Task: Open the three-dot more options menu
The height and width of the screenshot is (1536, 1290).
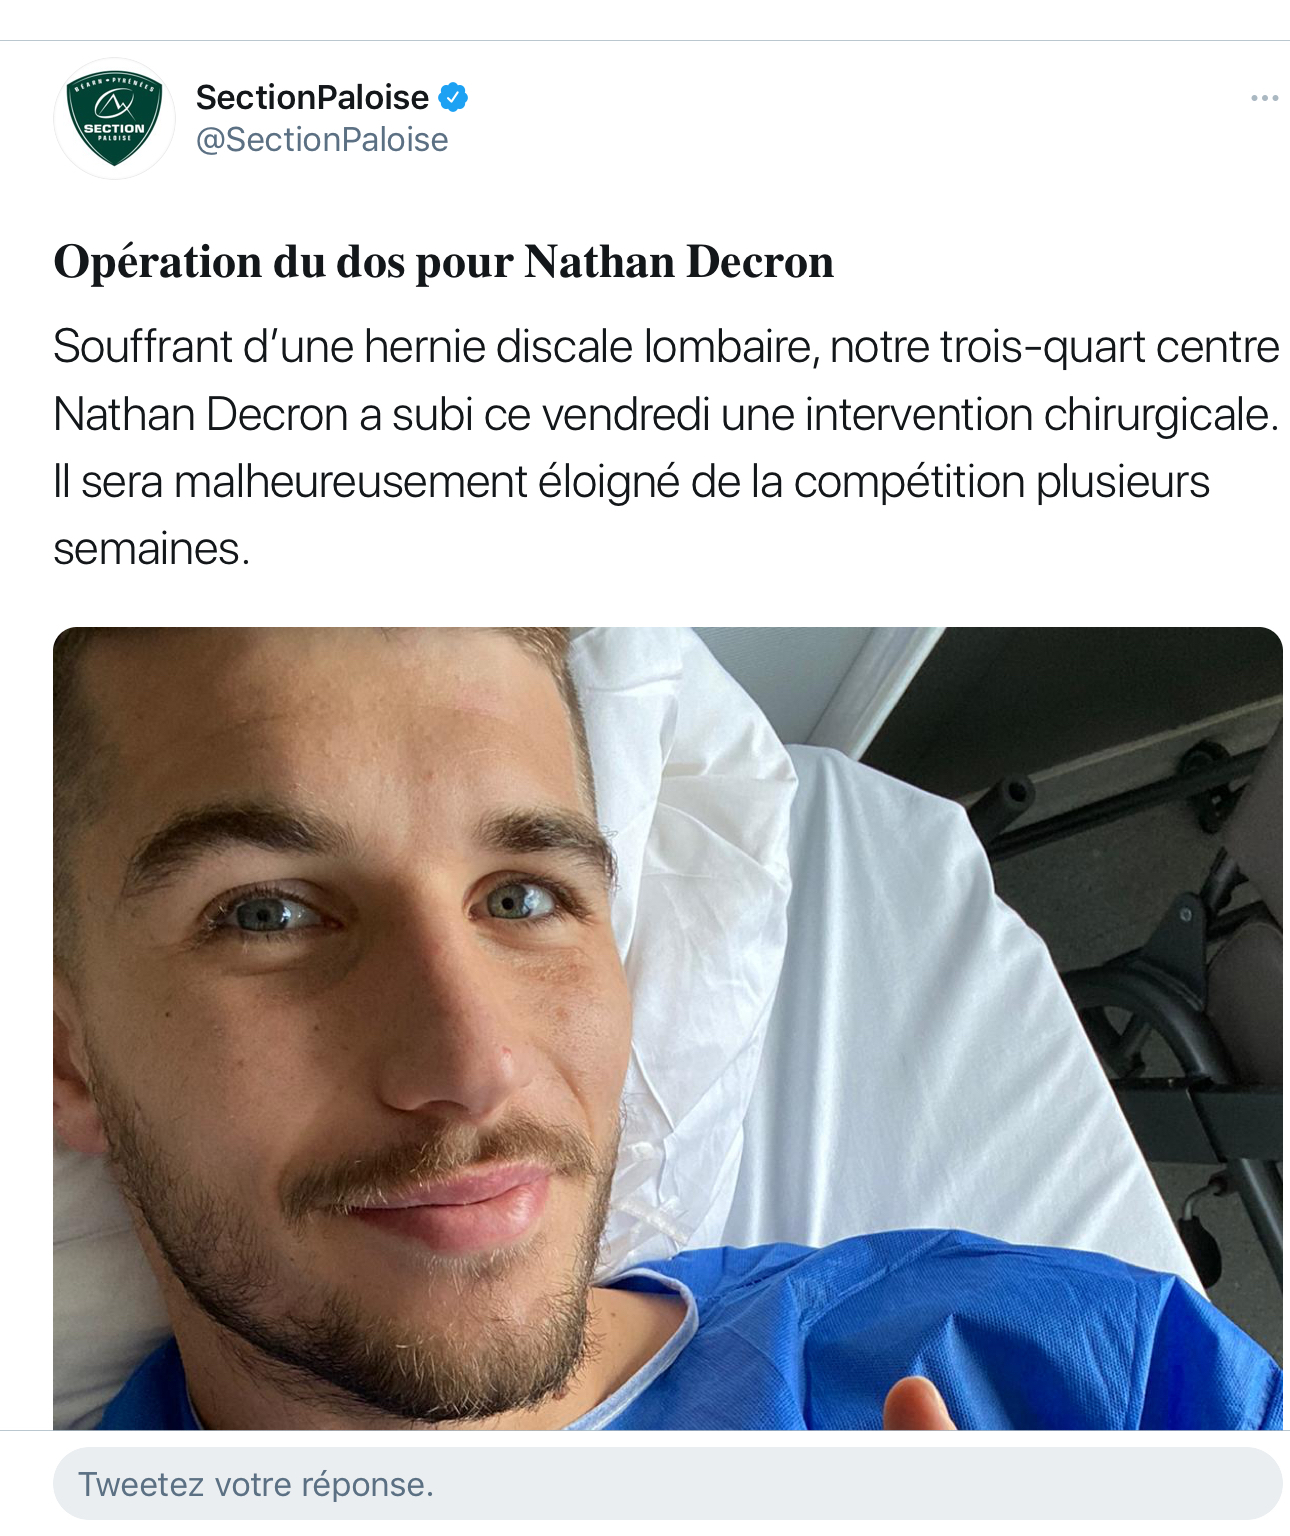Action: 1264,98
